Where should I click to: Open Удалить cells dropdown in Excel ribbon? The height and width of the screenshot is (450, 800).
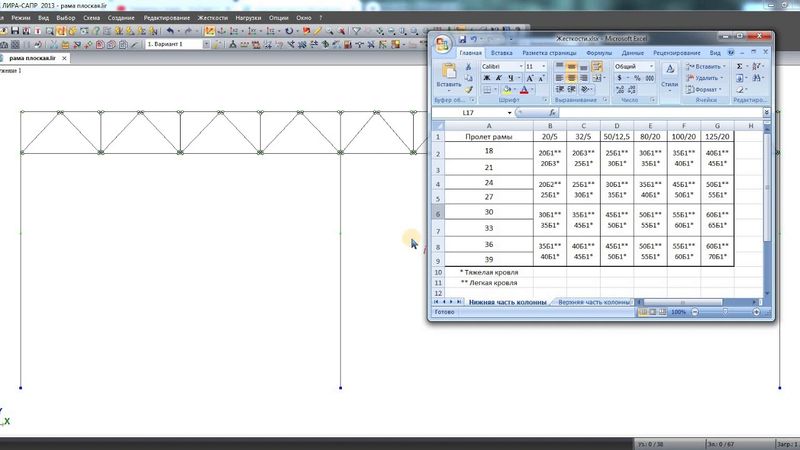pyautogui.click(x=705, y=78)
